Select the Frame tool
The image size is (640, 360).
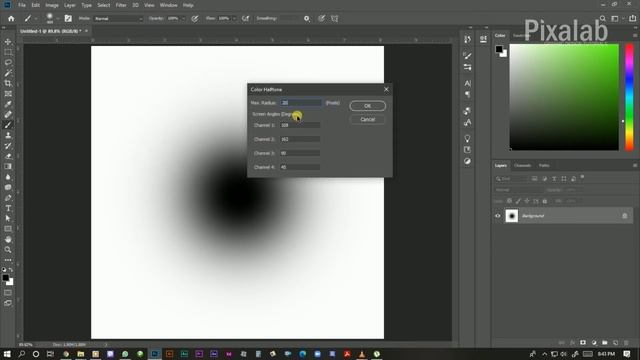(x=8, y=94)
